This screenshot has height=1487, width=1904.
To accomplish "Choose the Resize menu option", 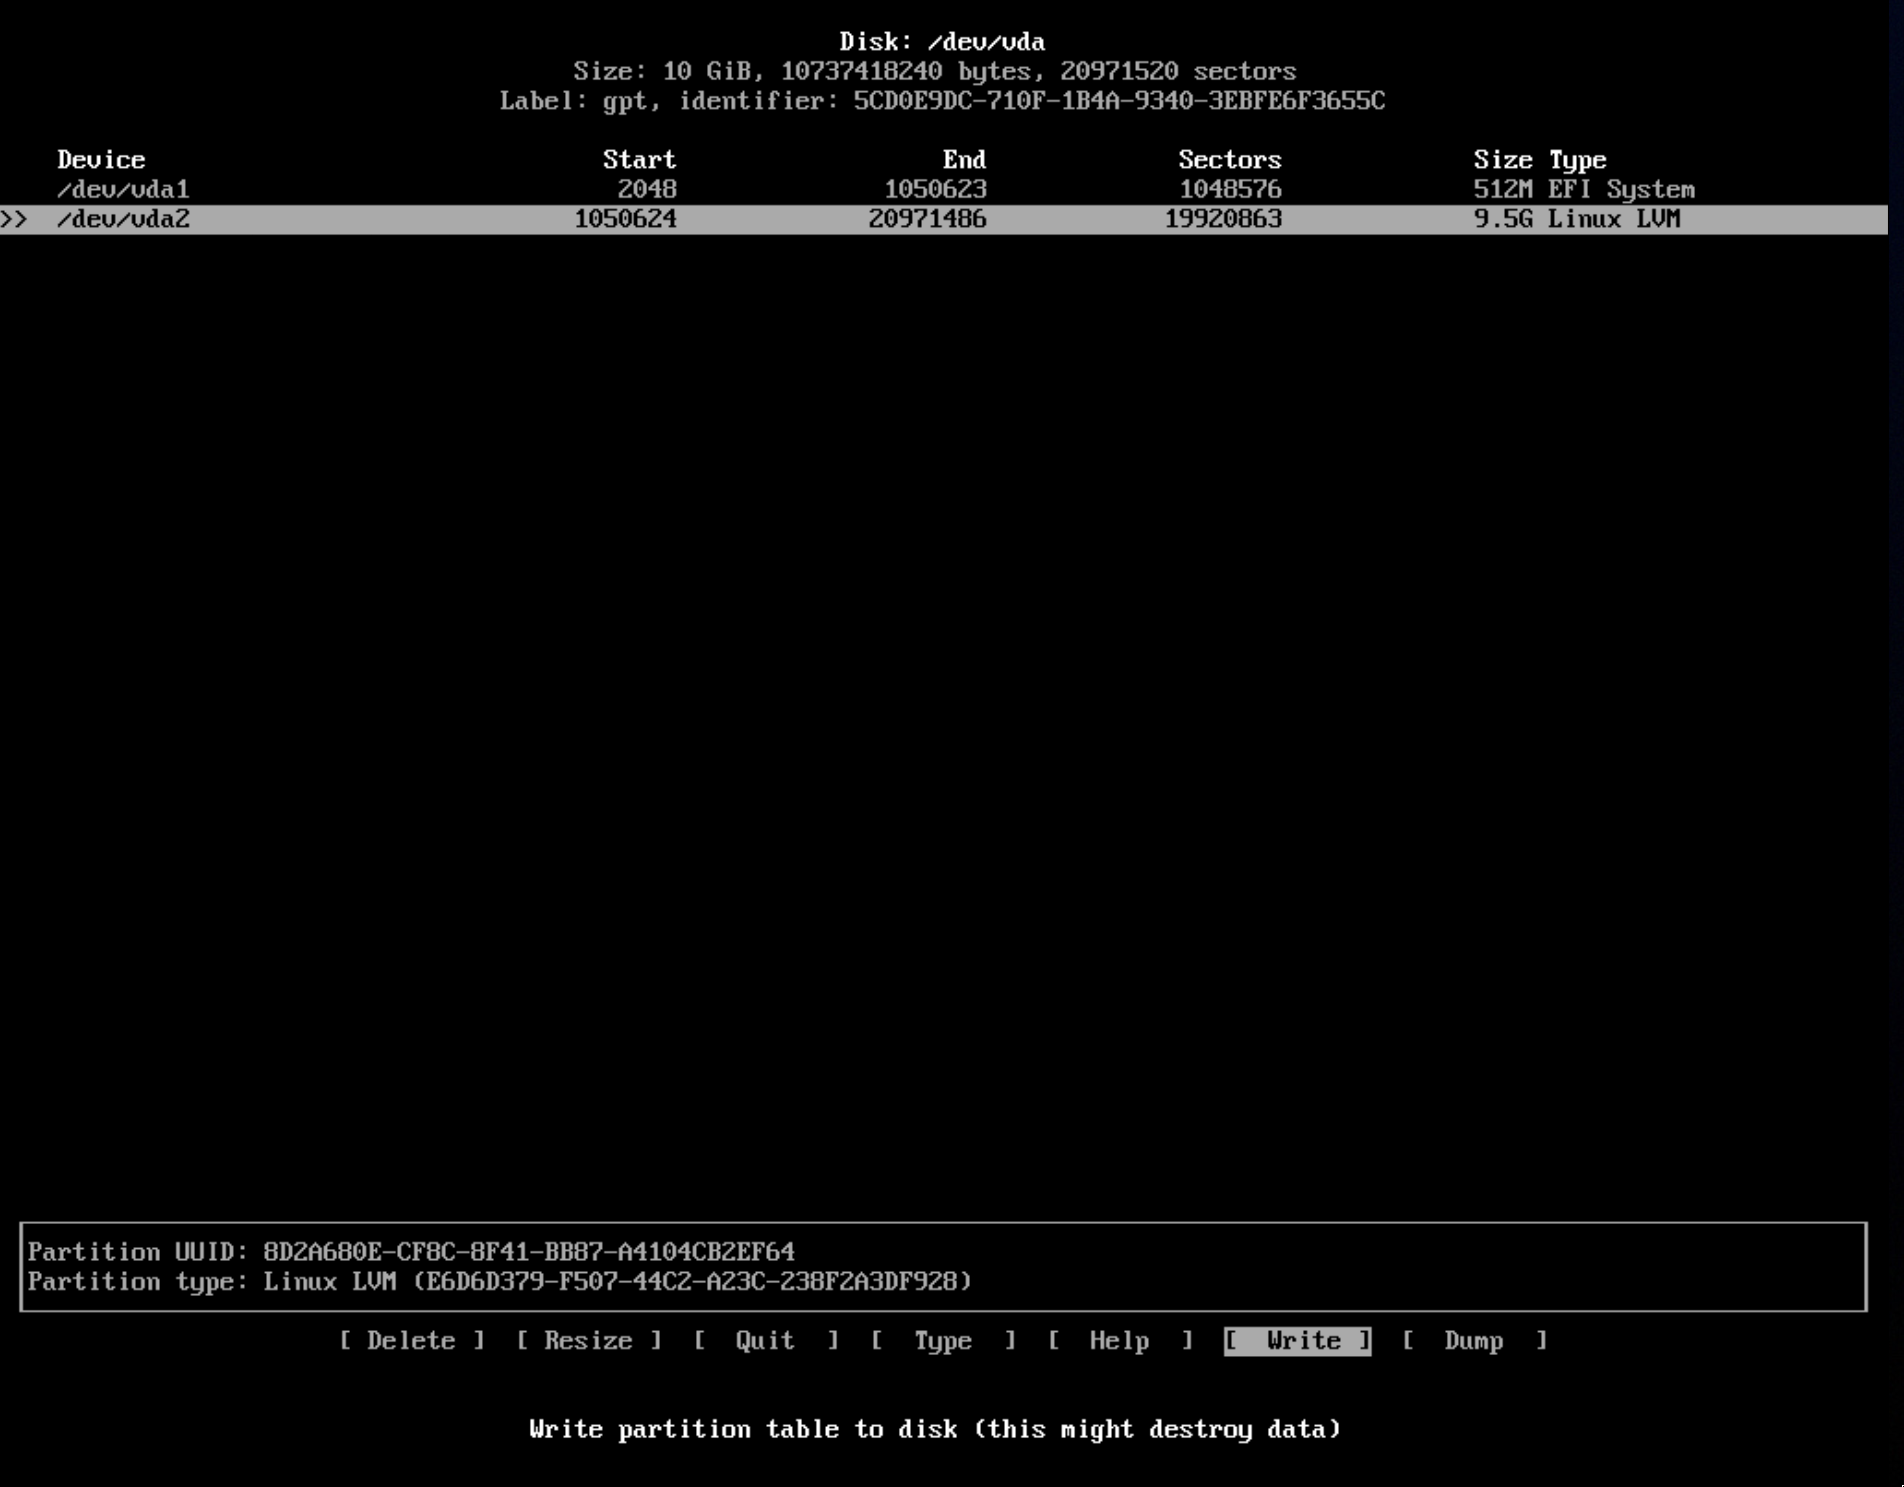I will (588, 1341).
